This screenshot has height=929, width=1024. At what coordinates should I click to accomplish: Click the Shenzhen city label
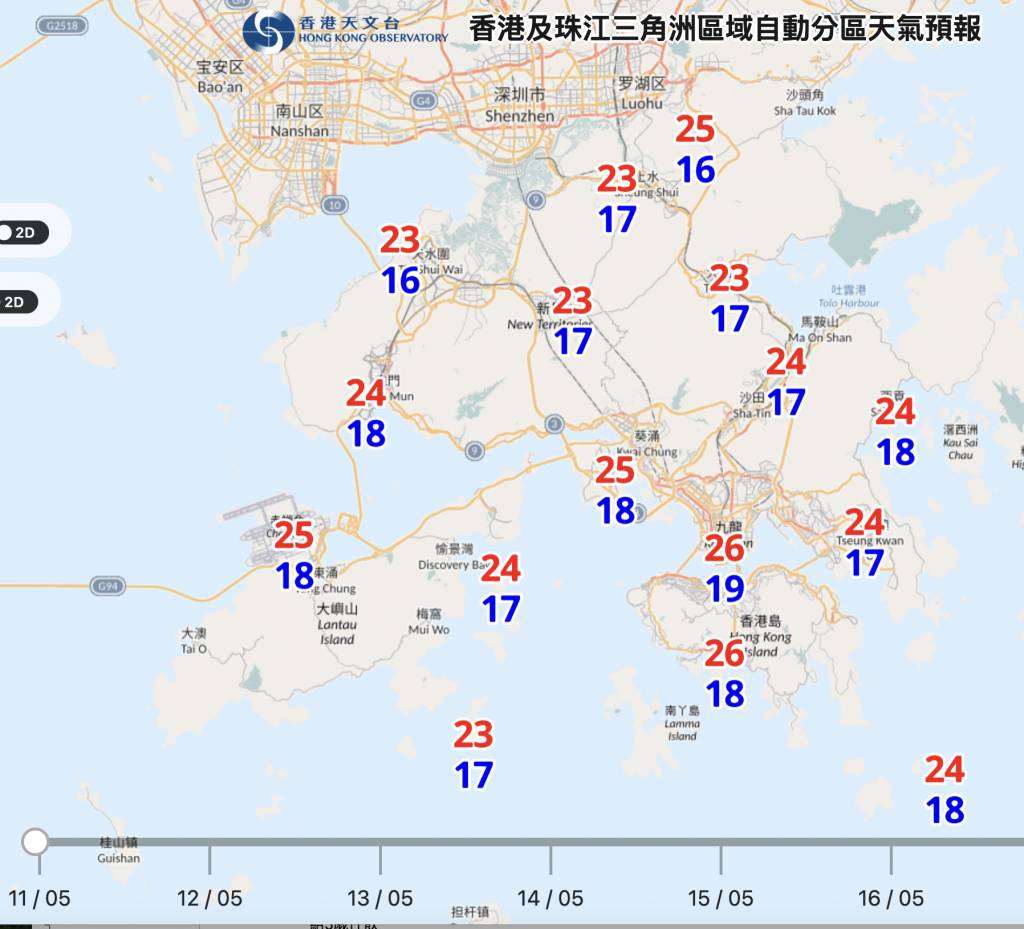point(519,105)
